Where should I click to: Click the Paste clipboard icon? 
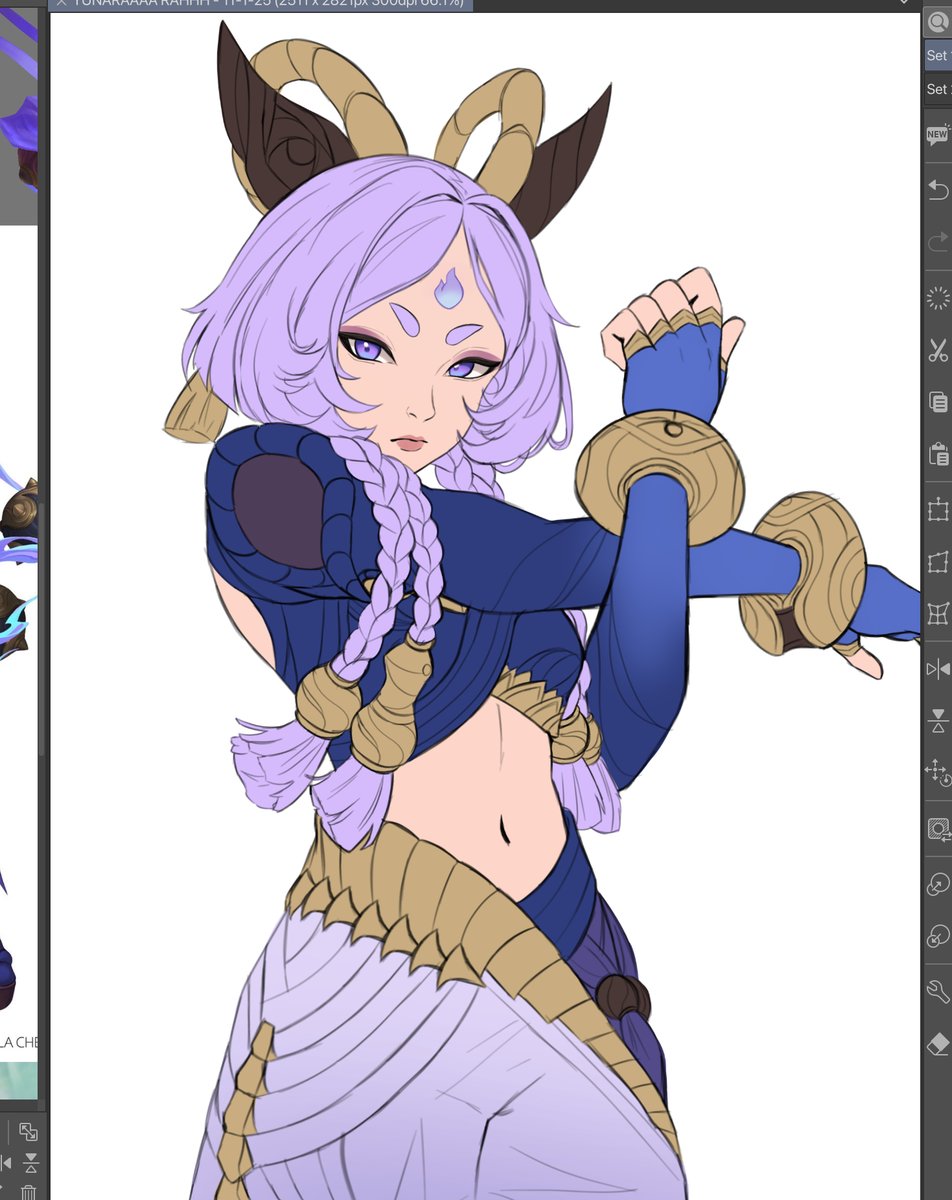click(937, 455)
